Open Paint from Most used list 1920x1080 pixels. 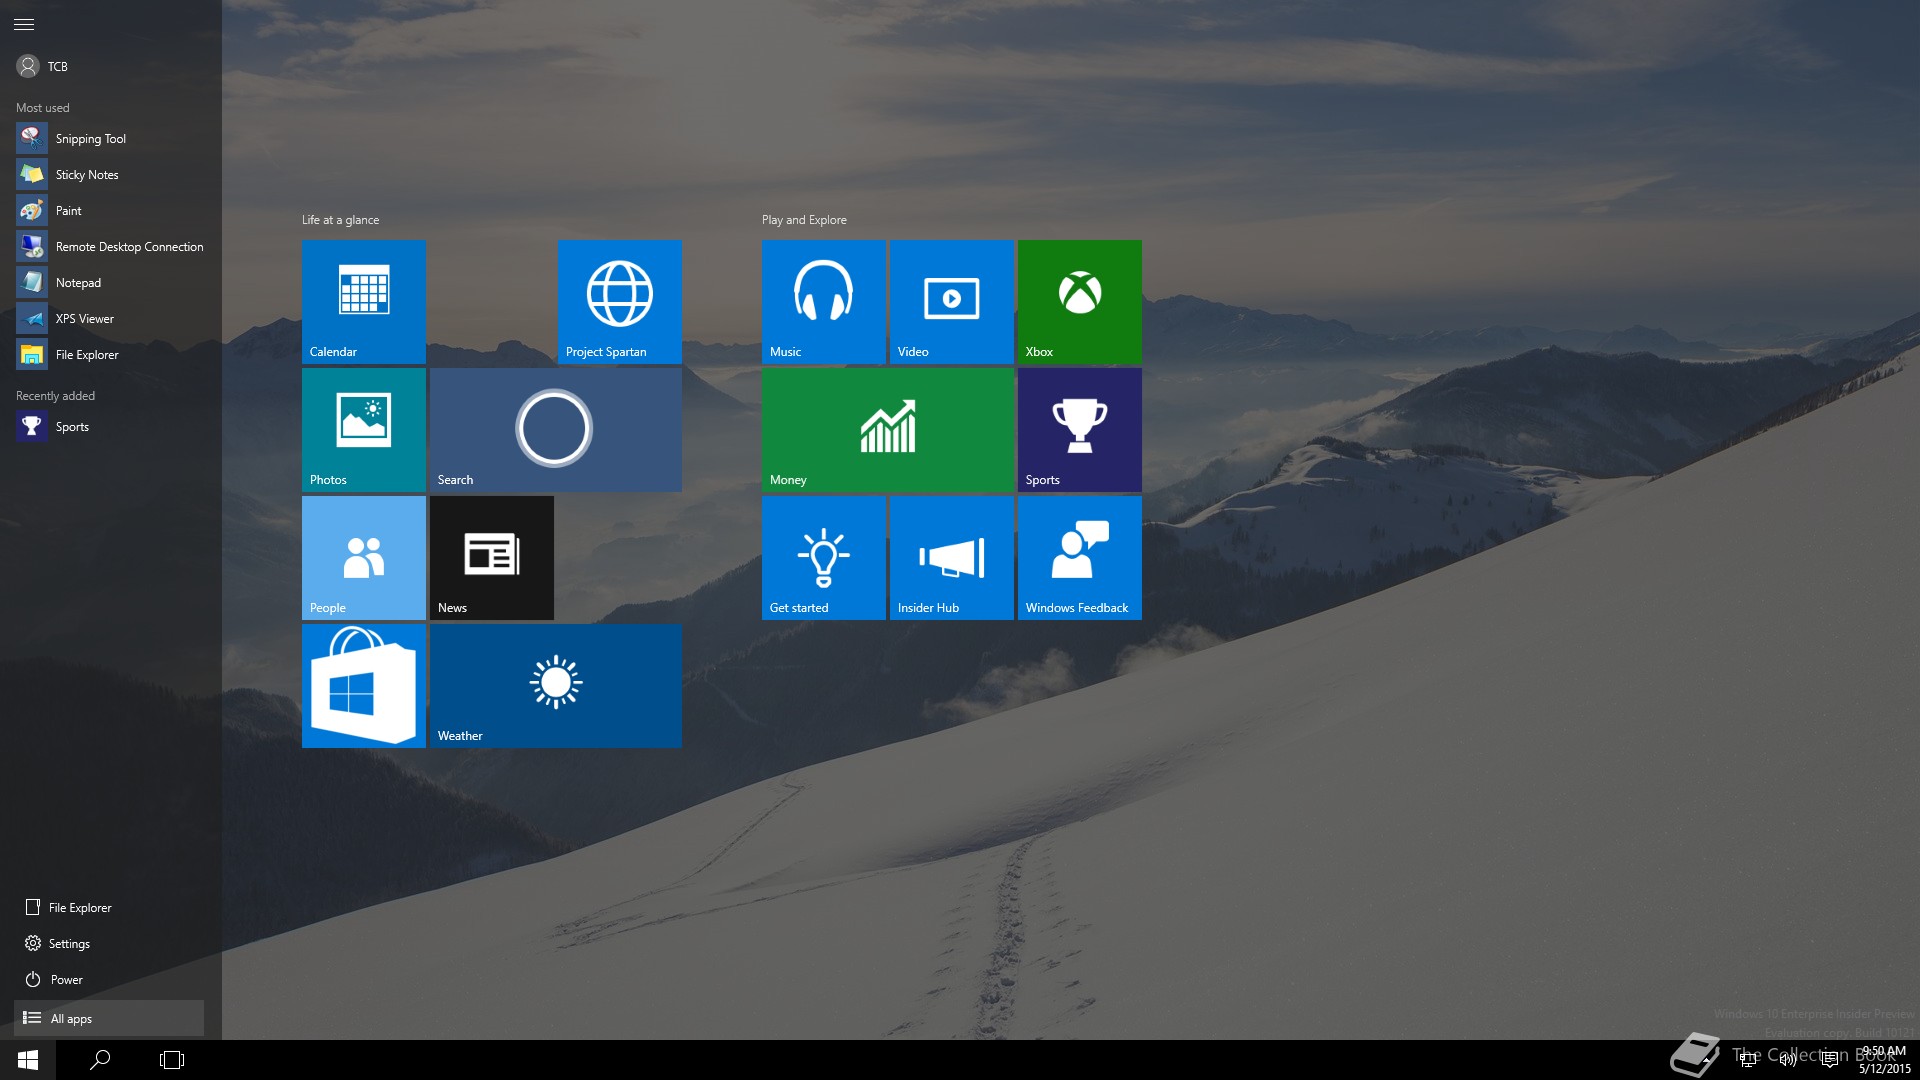(x=110, y=211)
